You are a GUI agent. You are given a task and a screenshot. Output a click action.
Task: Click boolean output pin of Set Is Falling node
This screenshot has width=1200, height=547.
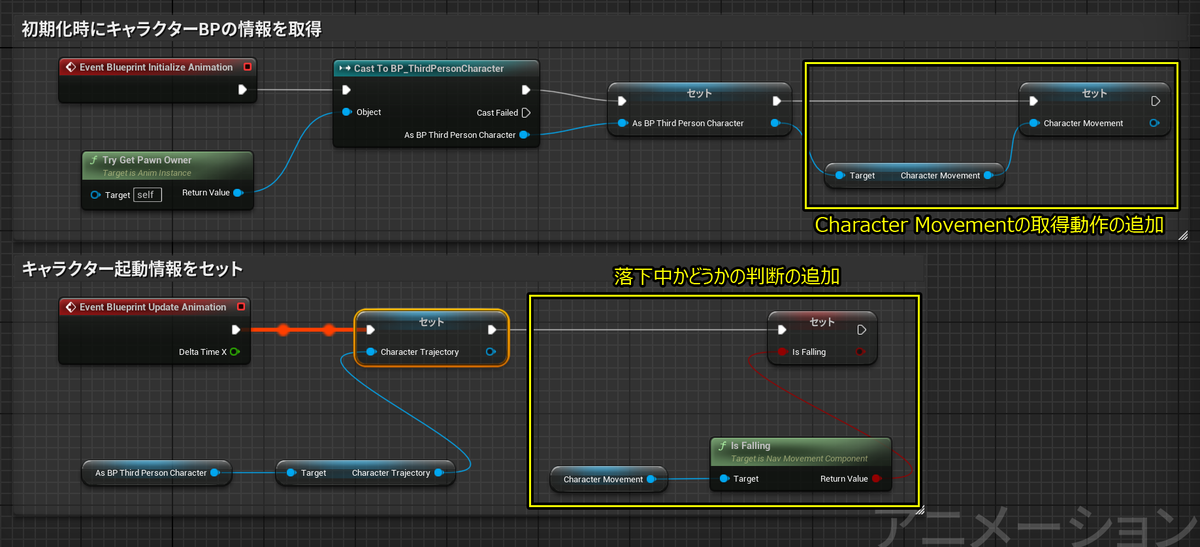pos(860,352)
